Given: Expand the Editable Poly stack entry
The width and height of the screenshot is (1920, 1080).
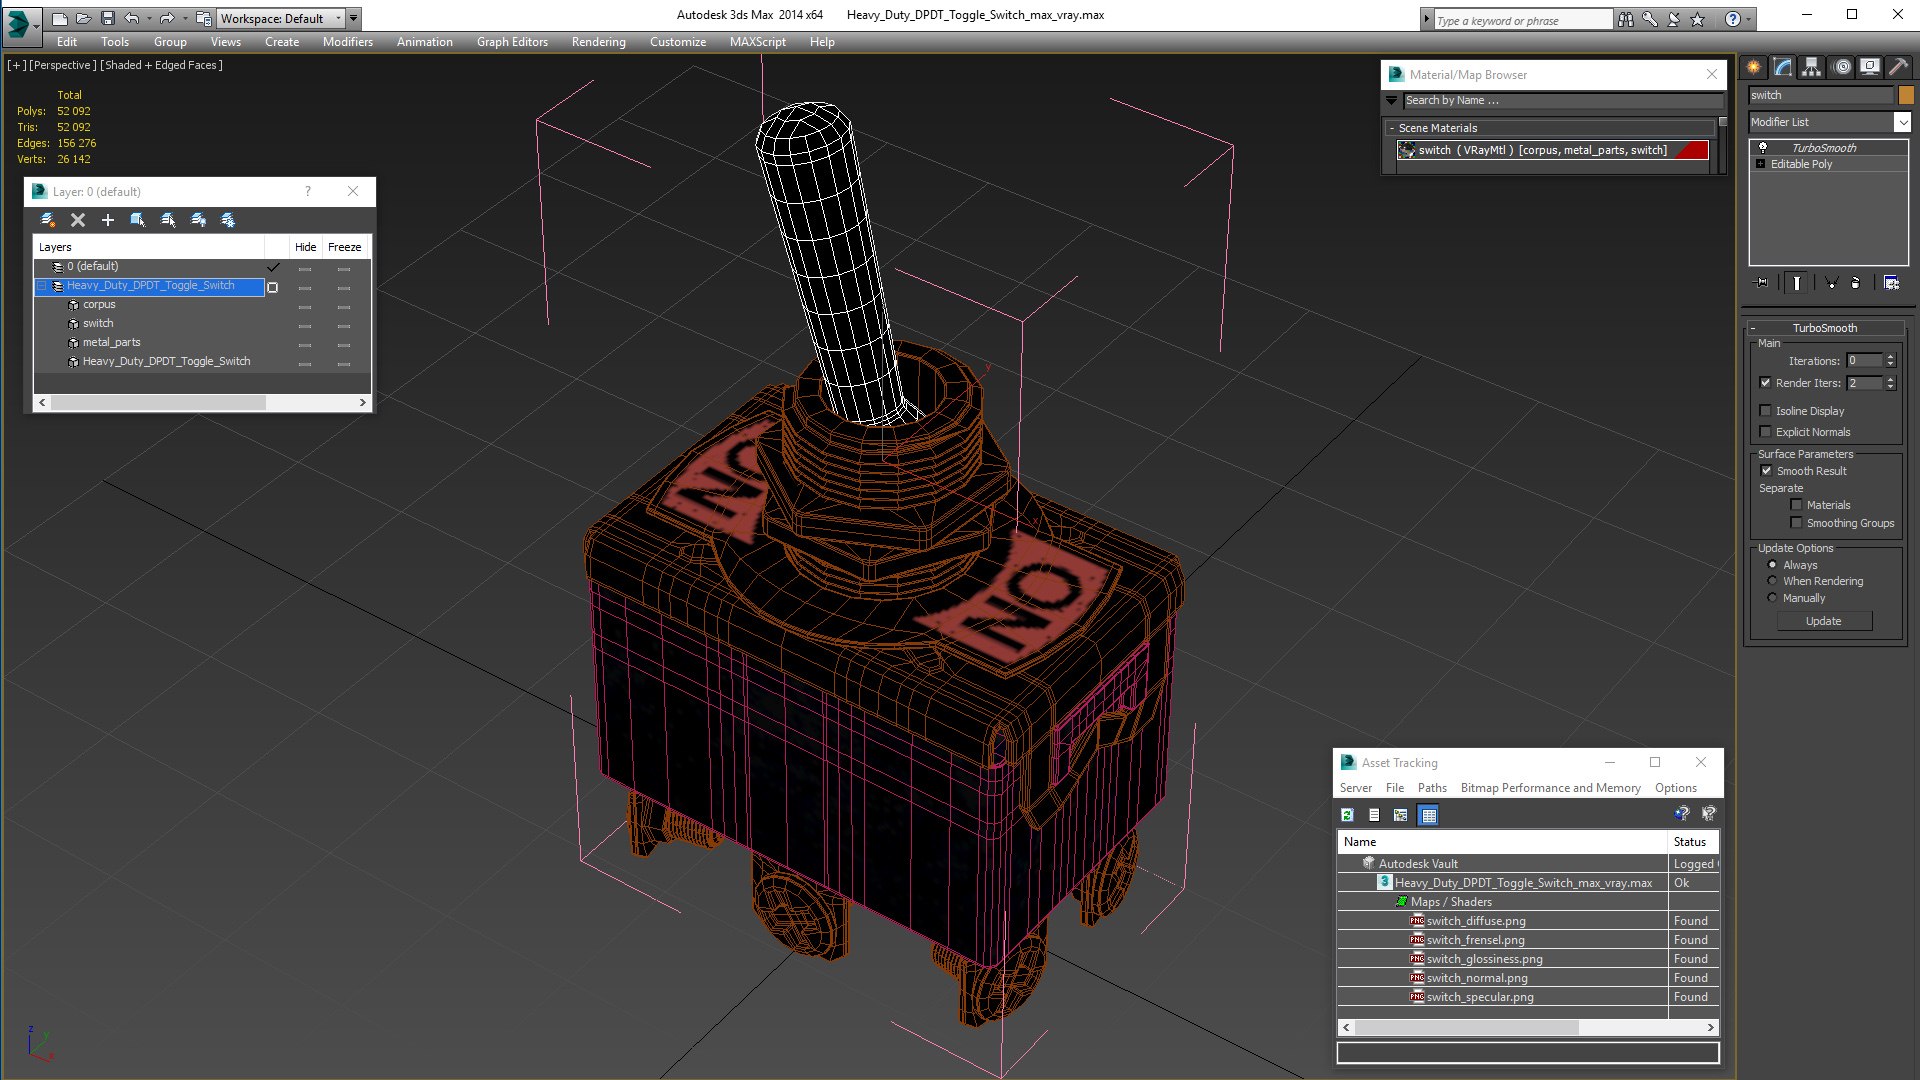Looking at the screenshot, I should (1760, 164).
